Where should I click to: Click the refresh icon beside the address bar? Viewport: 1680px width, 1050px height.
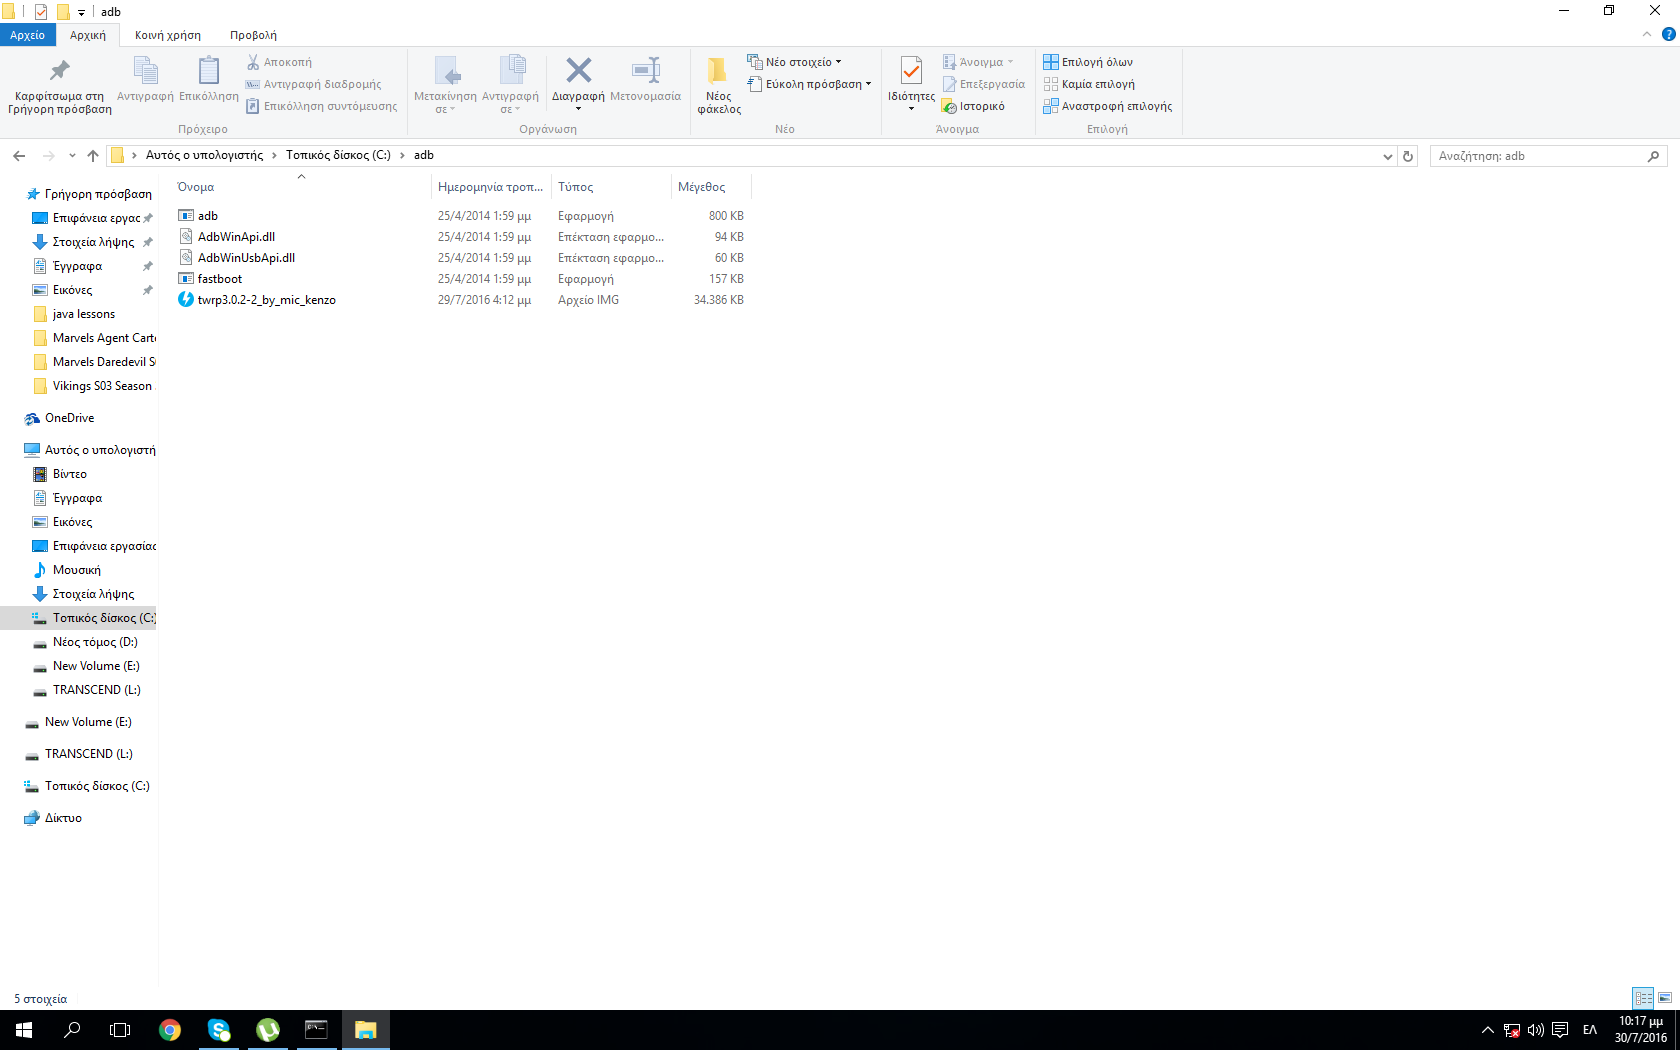click(1408, 156)
